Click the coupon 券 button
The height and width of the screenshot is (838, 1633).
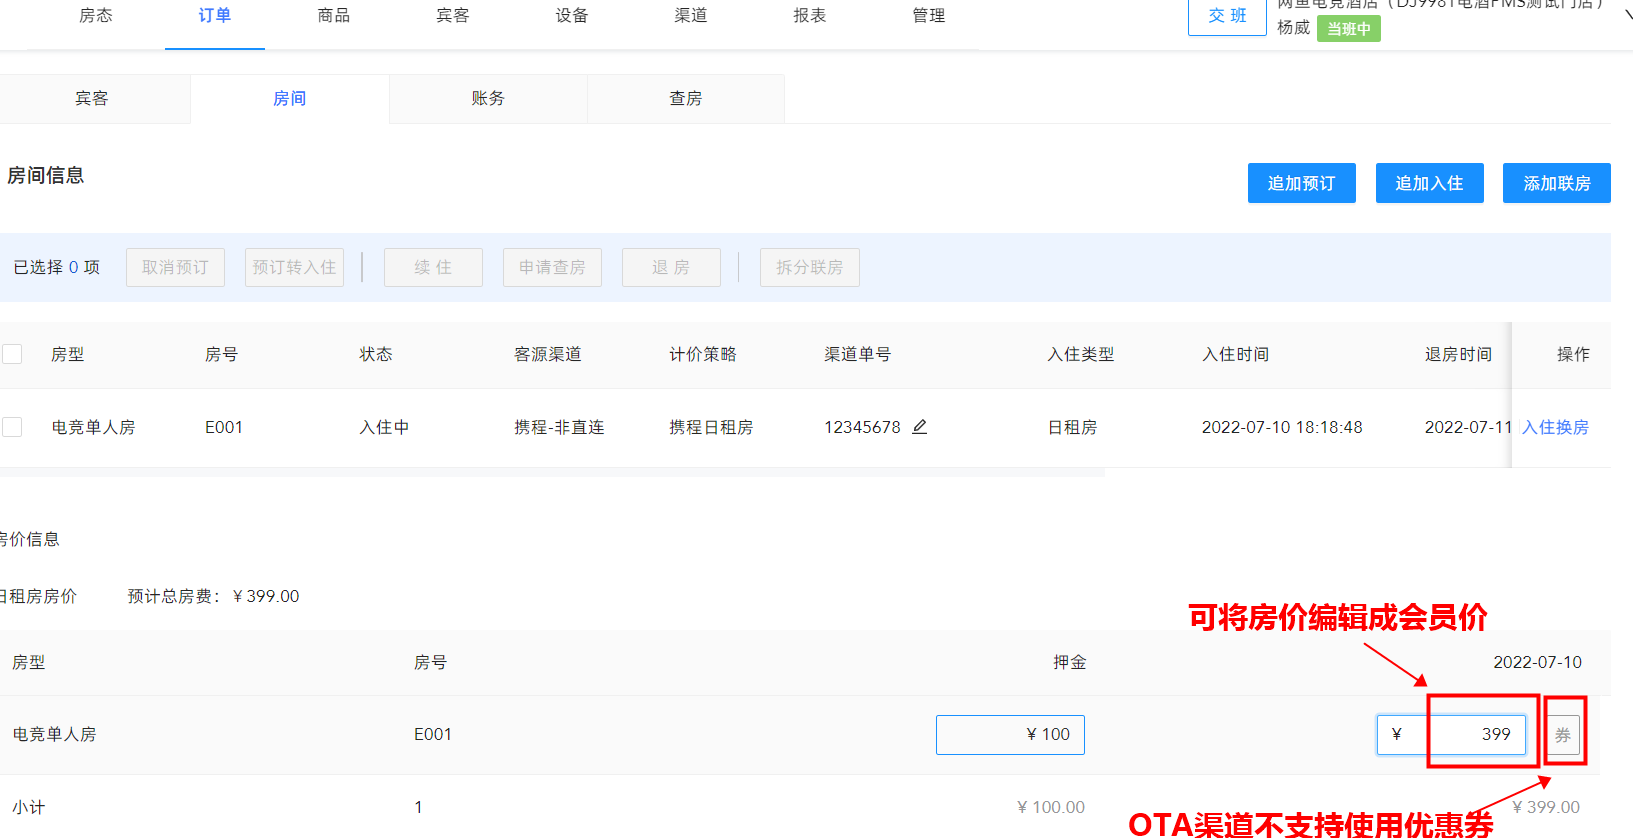point(1562,735)
